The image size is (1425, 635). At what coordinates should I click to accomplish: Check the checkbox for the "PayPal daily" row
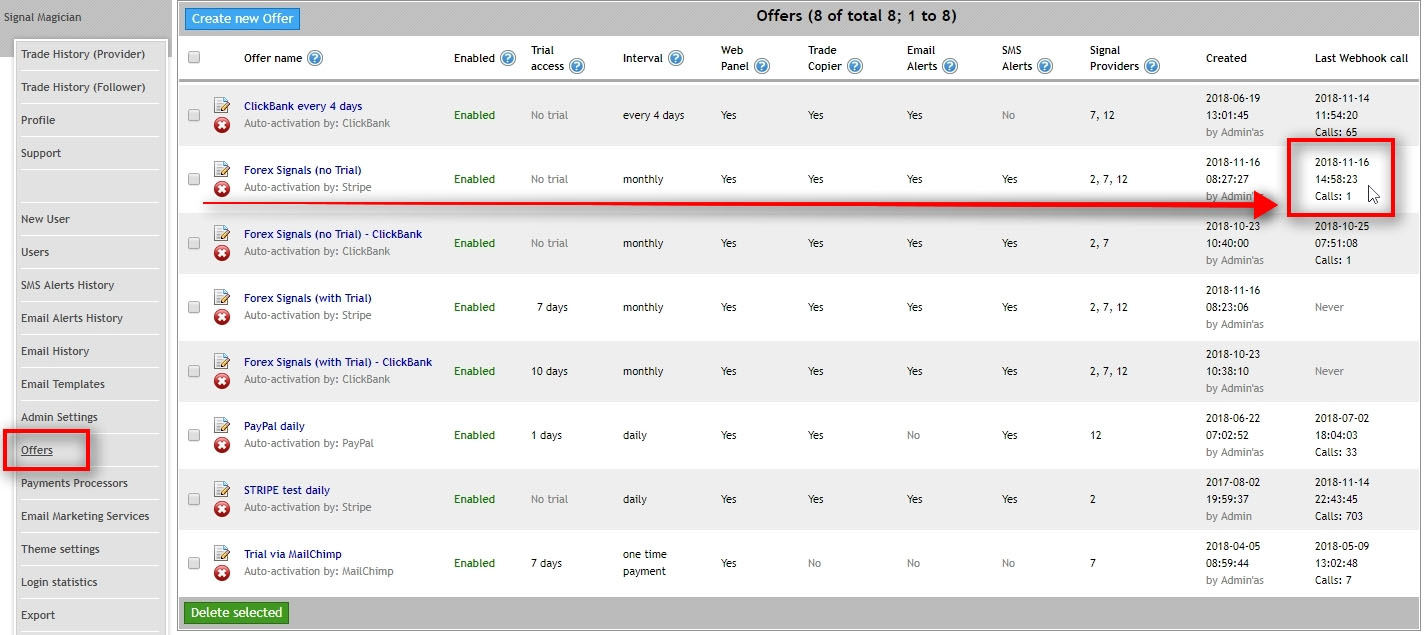194,435
